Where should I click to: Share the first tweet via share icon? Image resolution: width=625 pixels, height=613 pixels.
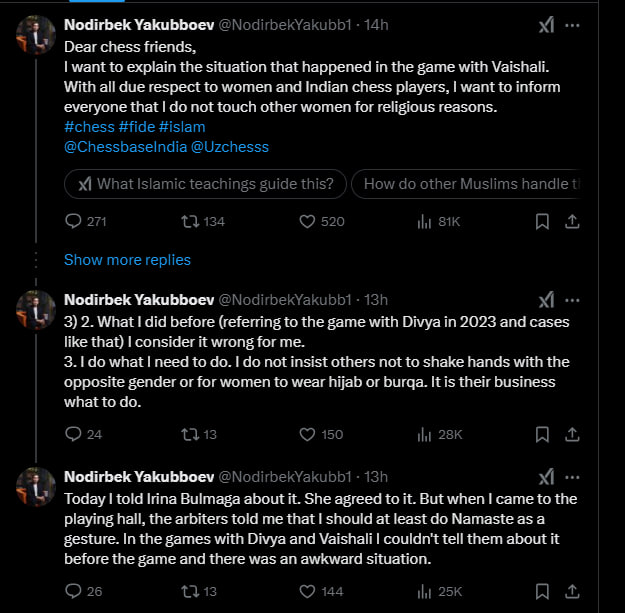(x=573, y=222)
